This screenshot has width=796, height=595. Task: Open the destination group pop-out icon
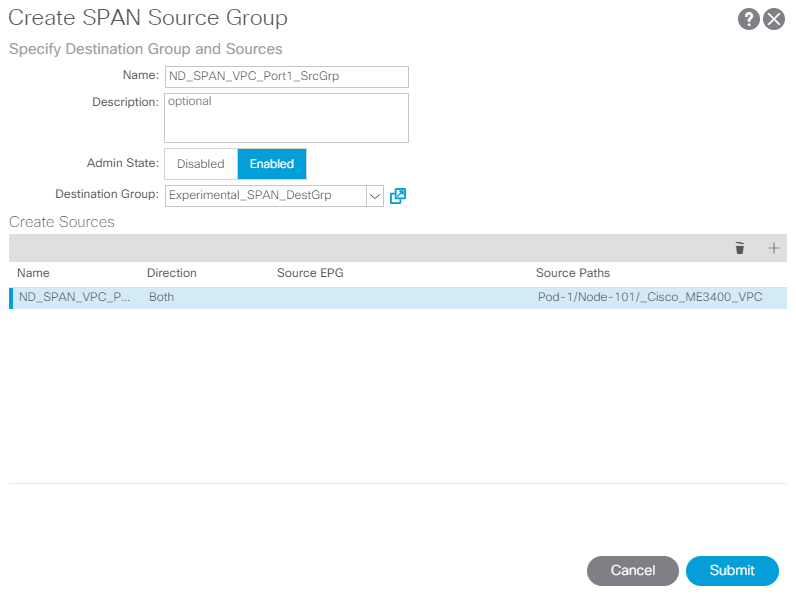click(397, 196)
